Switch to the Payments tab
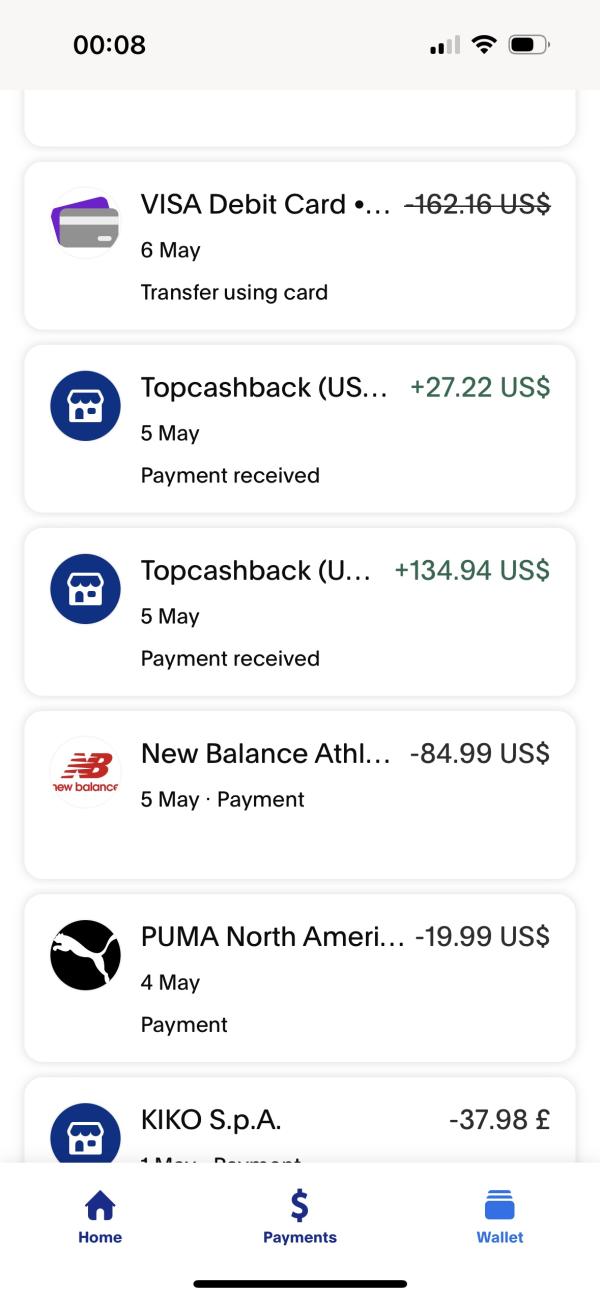Screen dimensions: 600x1300 tap(300, 1218)
